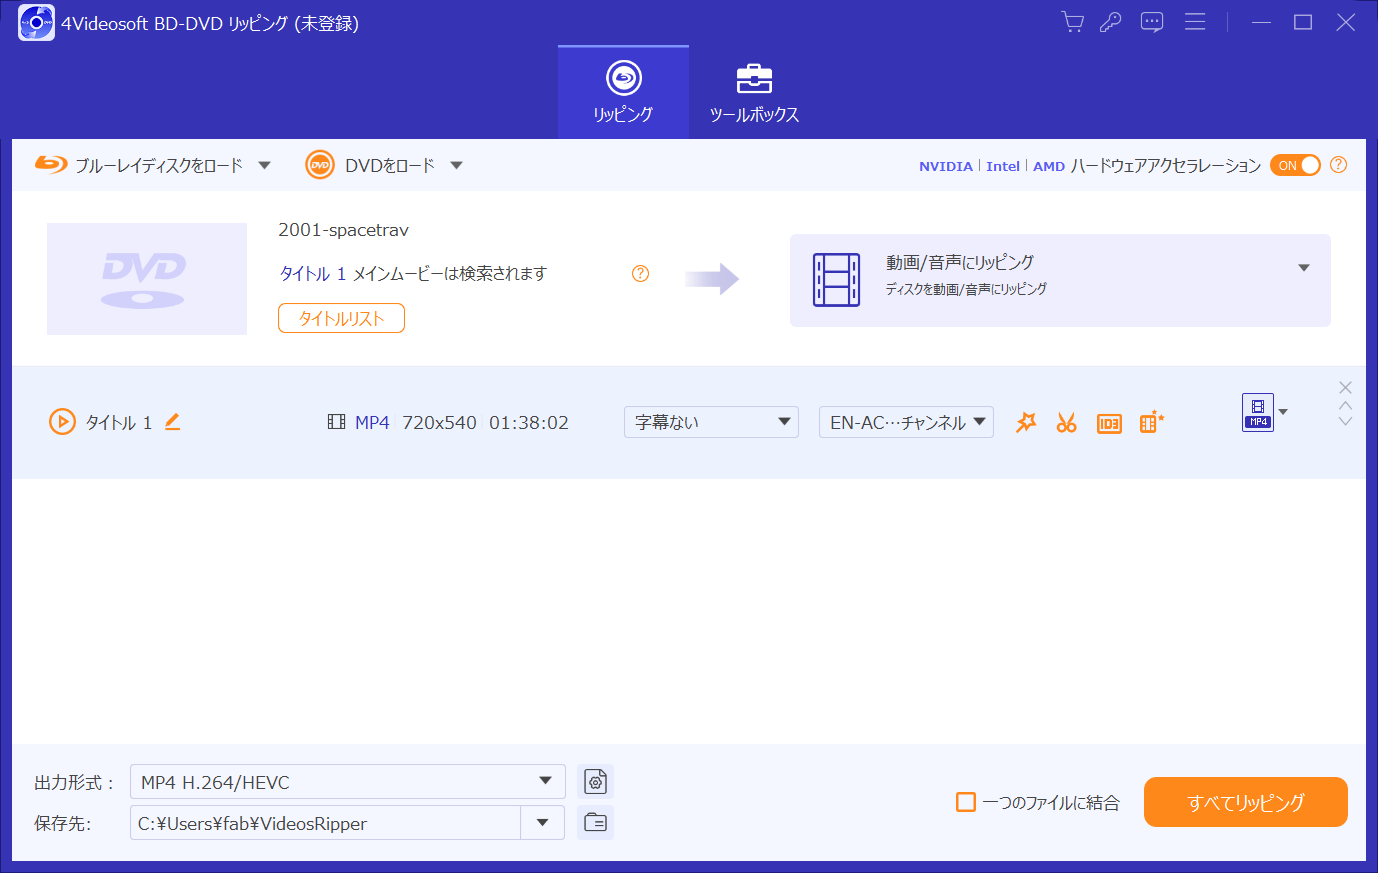Expand the save path dropdown arrow
This screenshot has height=873, width=1378.
coord(543,823)
